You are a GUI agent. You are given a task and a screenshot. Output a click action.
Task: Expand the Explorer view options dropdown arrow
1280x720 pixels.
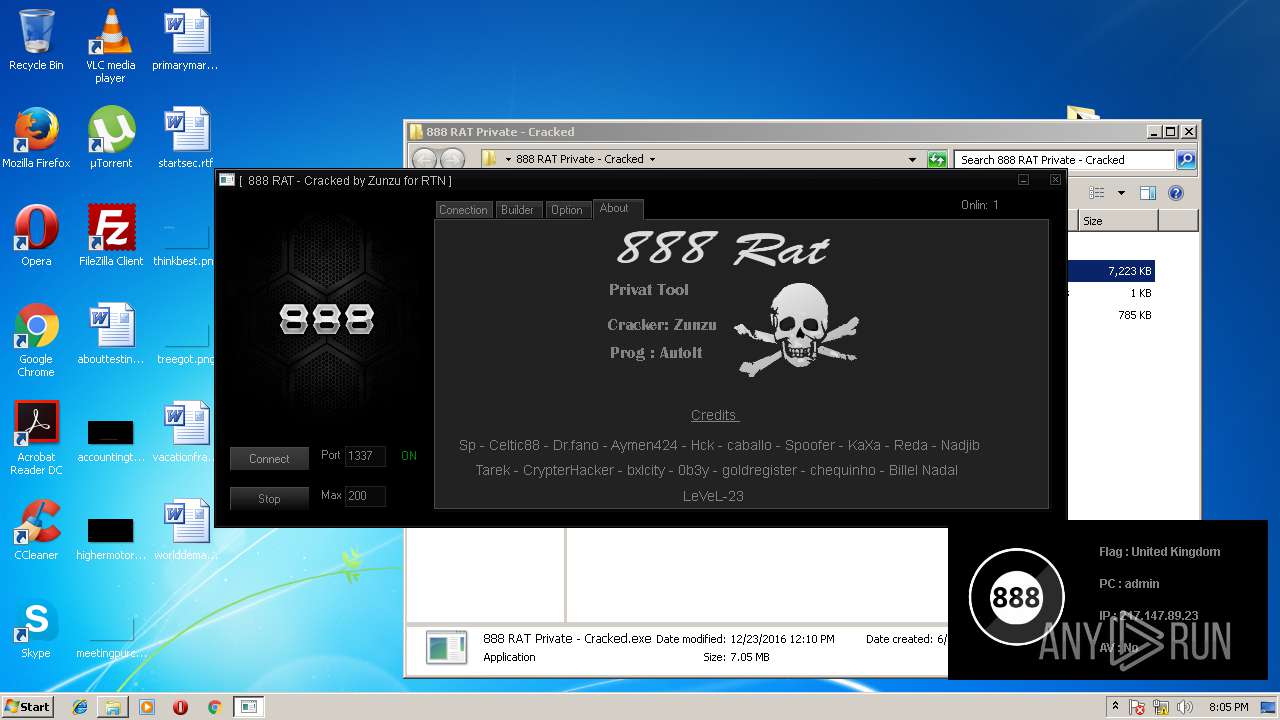click(1121, 193)
